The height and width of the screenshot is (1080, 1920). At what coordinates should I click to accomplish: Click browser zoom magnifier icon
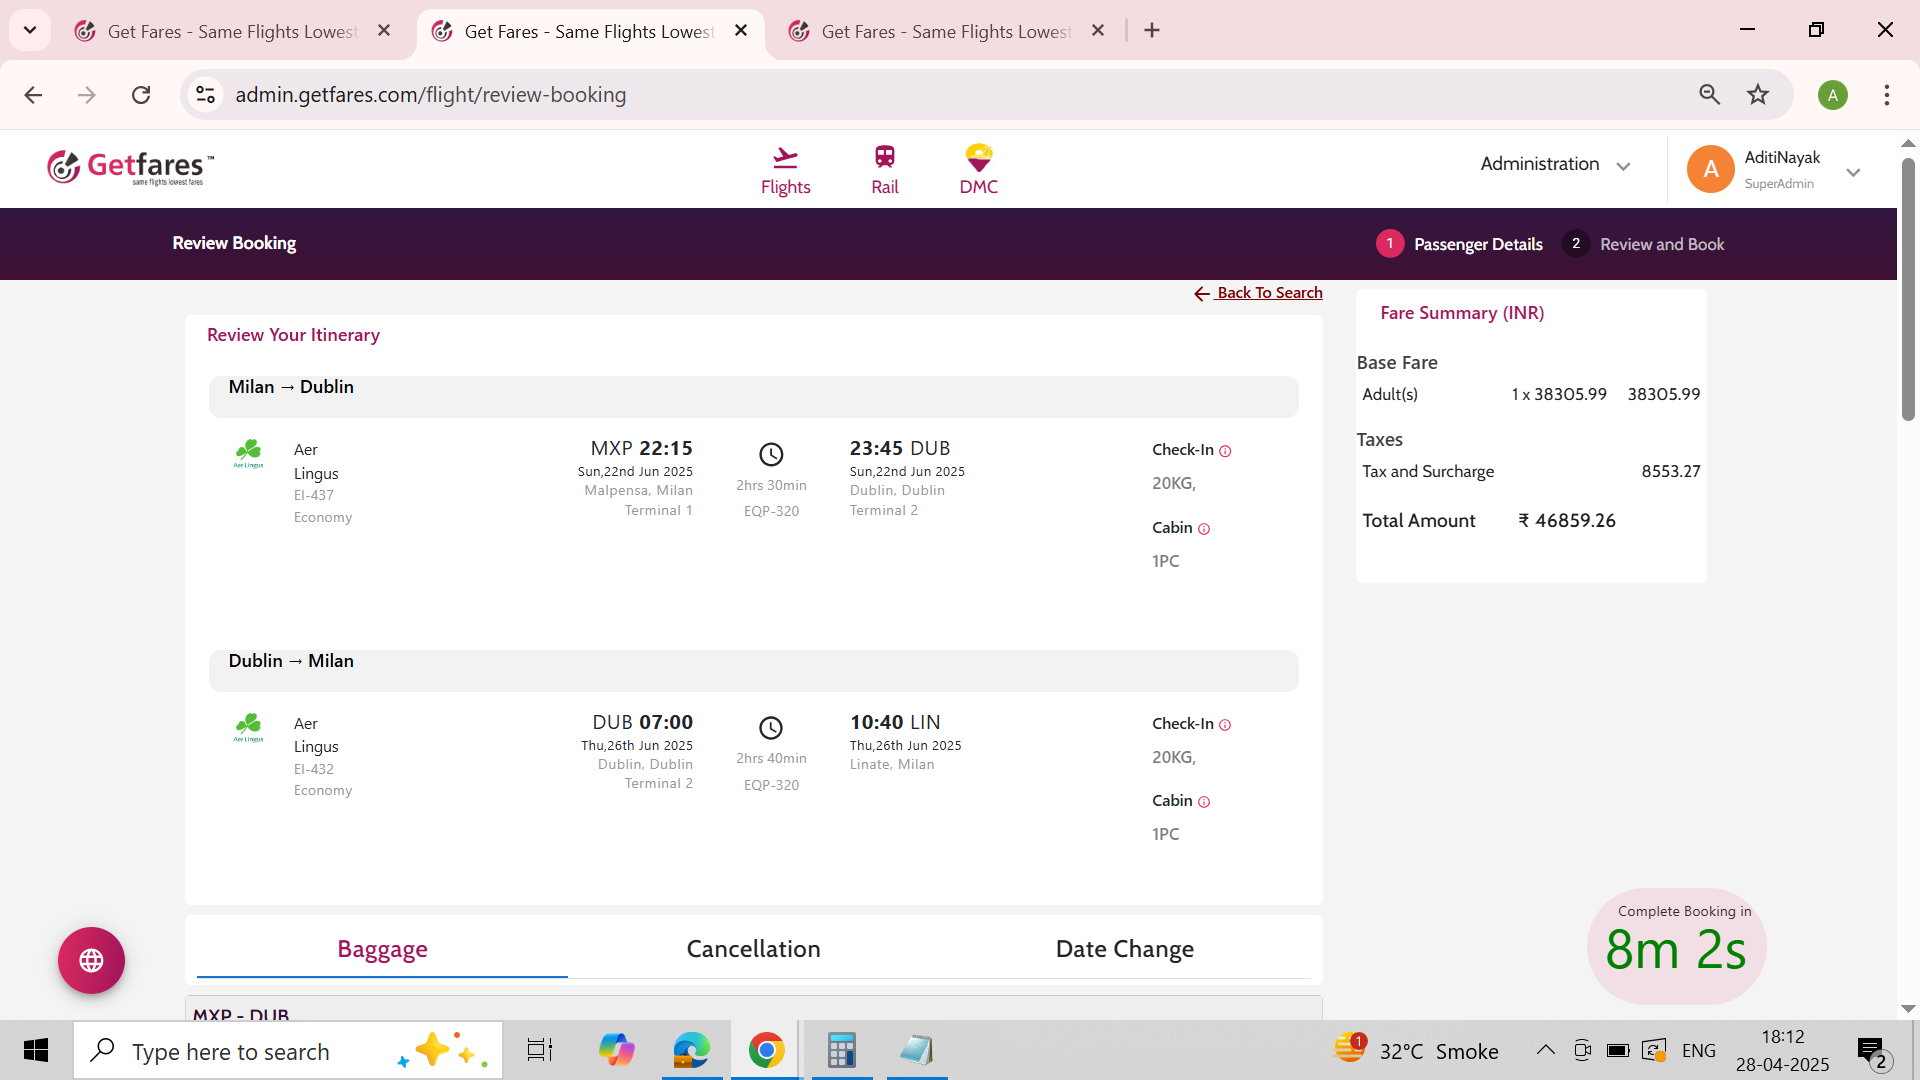coord(1709,95)
